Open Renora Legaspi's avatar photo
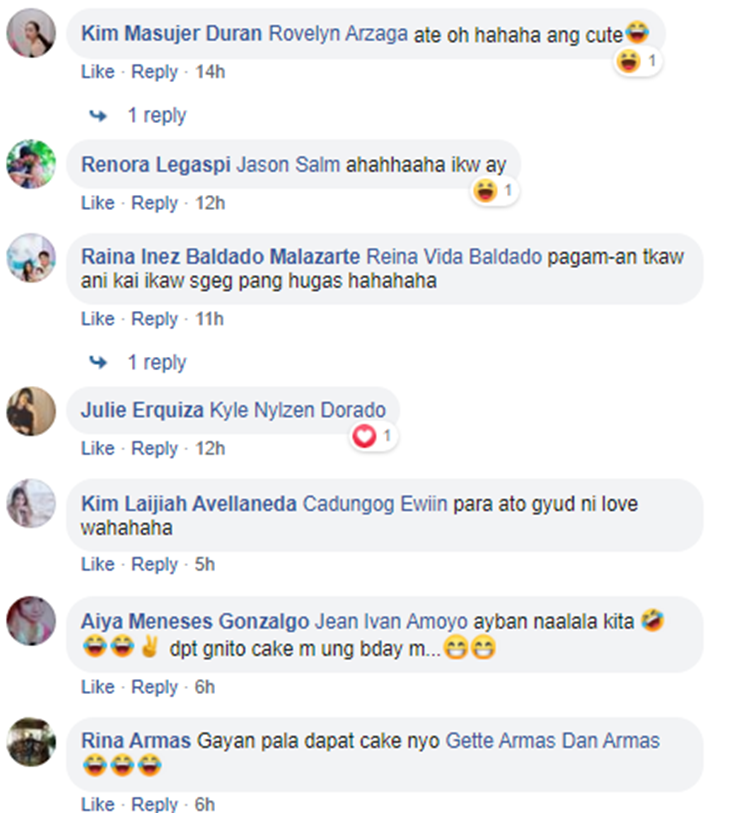The width and height of the screenshot is (750, 813). [31, 164]
